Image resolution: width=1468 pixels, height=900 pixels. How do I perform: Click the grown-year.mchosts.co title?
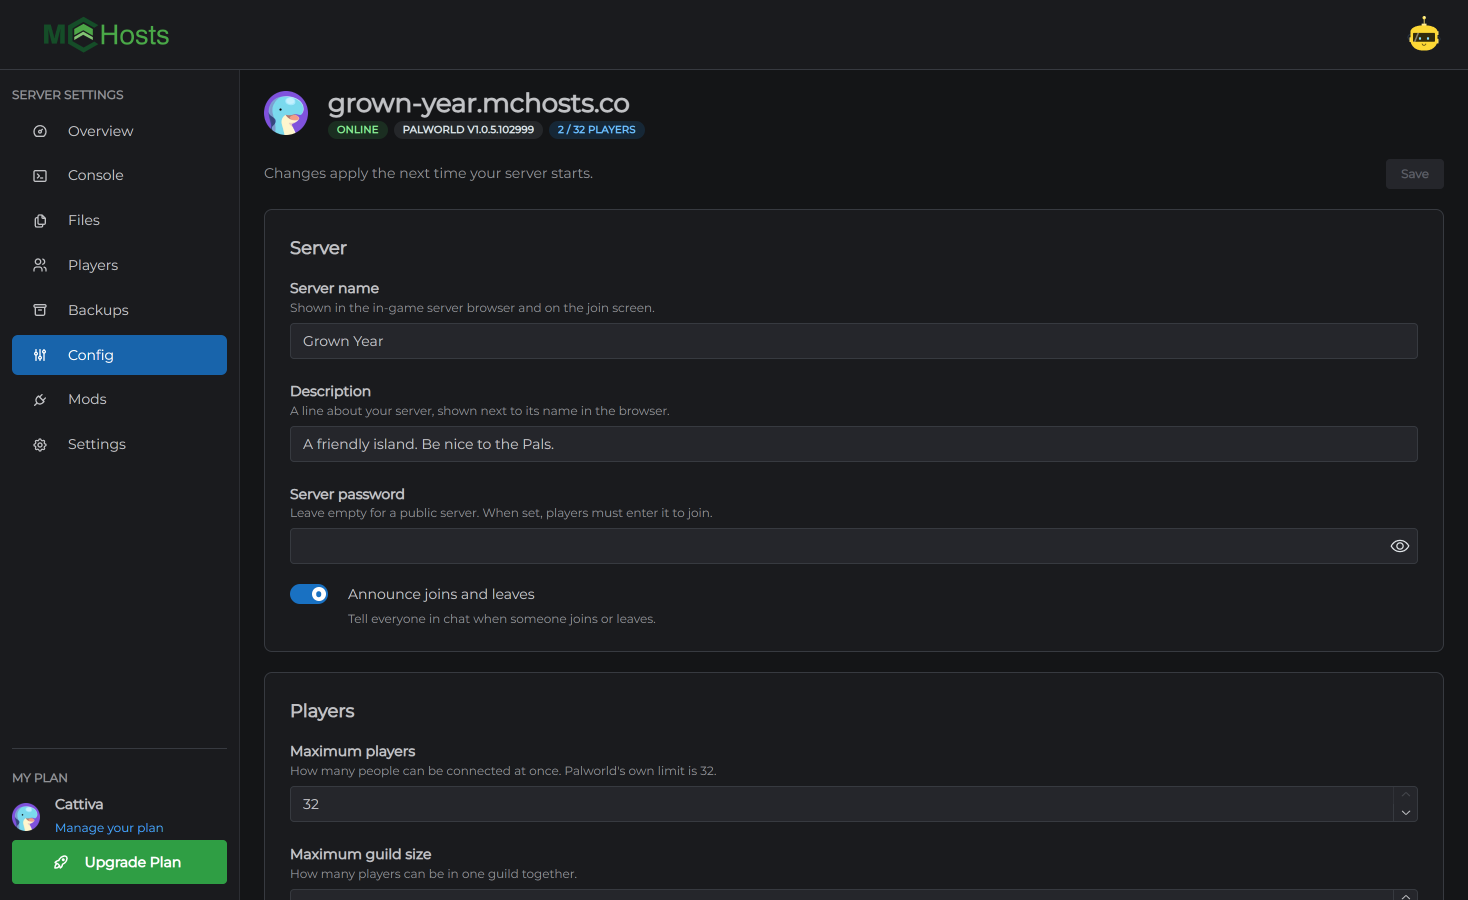pyautogui.click(x=478, y=103)
